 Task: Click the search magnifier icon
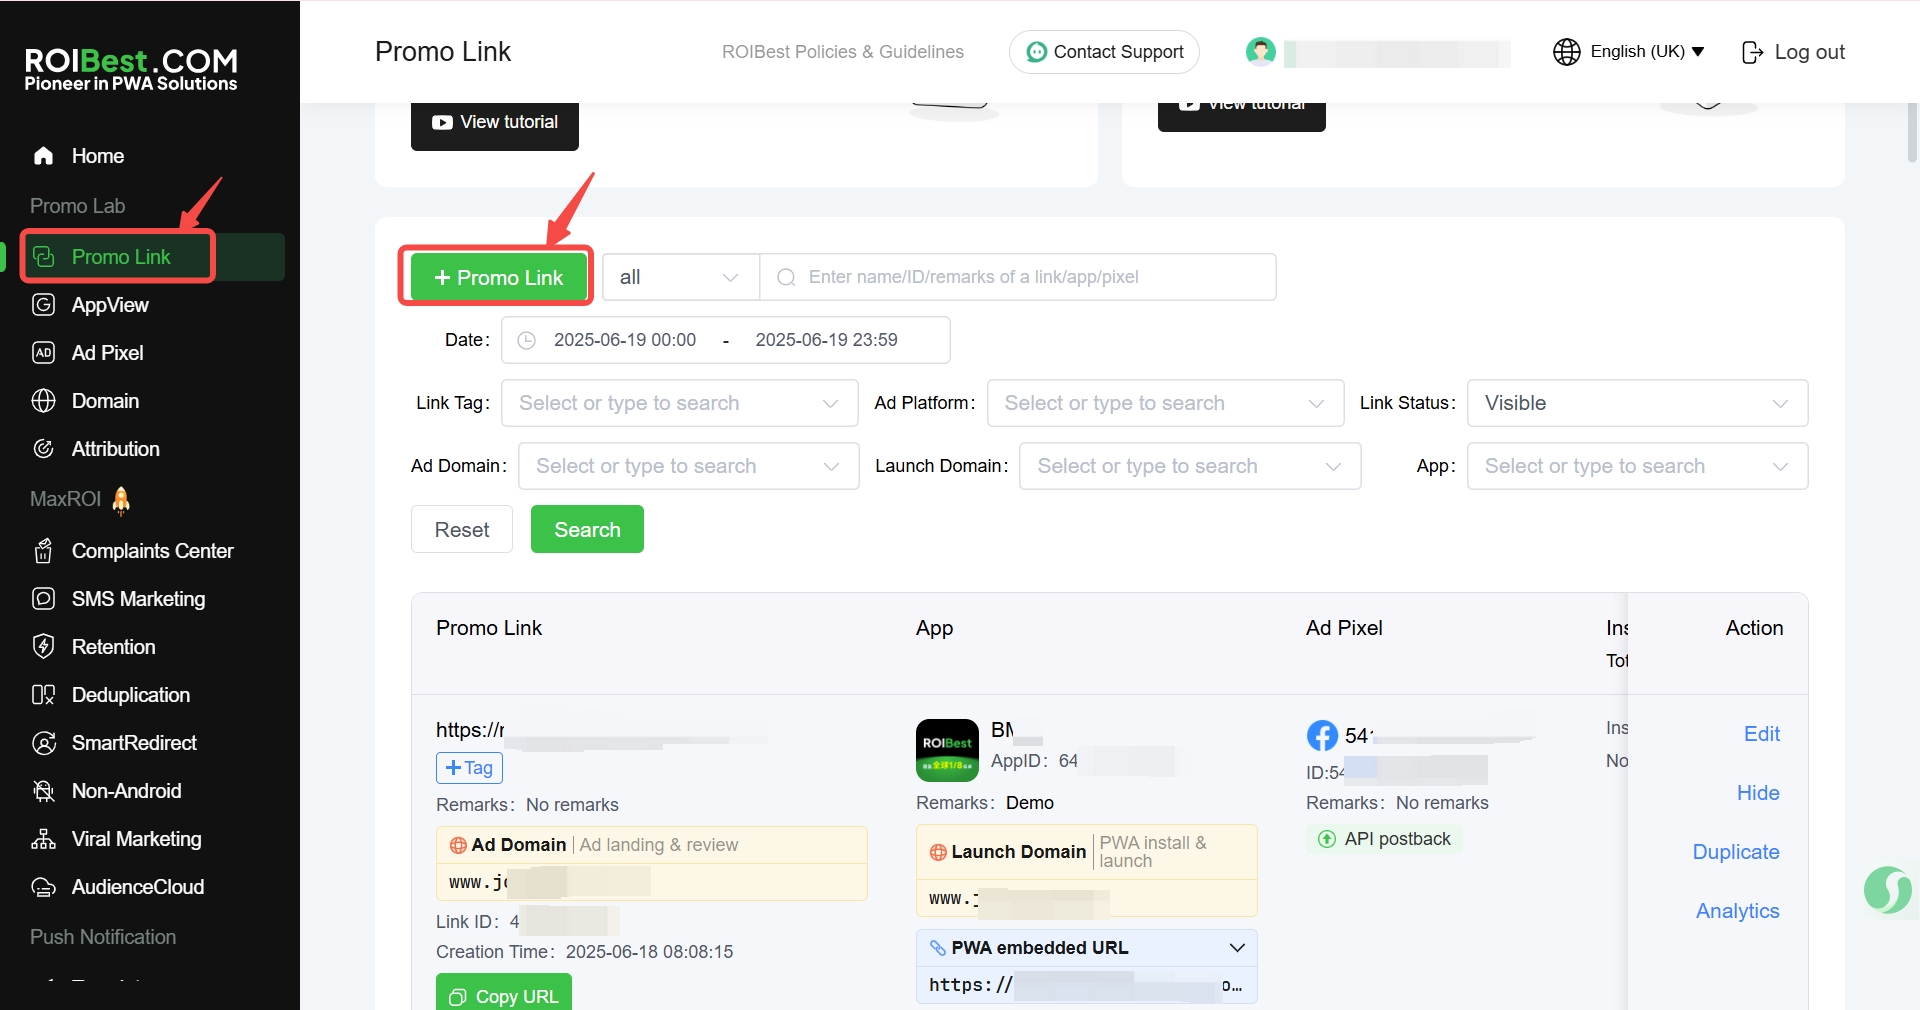coord(786,277)
